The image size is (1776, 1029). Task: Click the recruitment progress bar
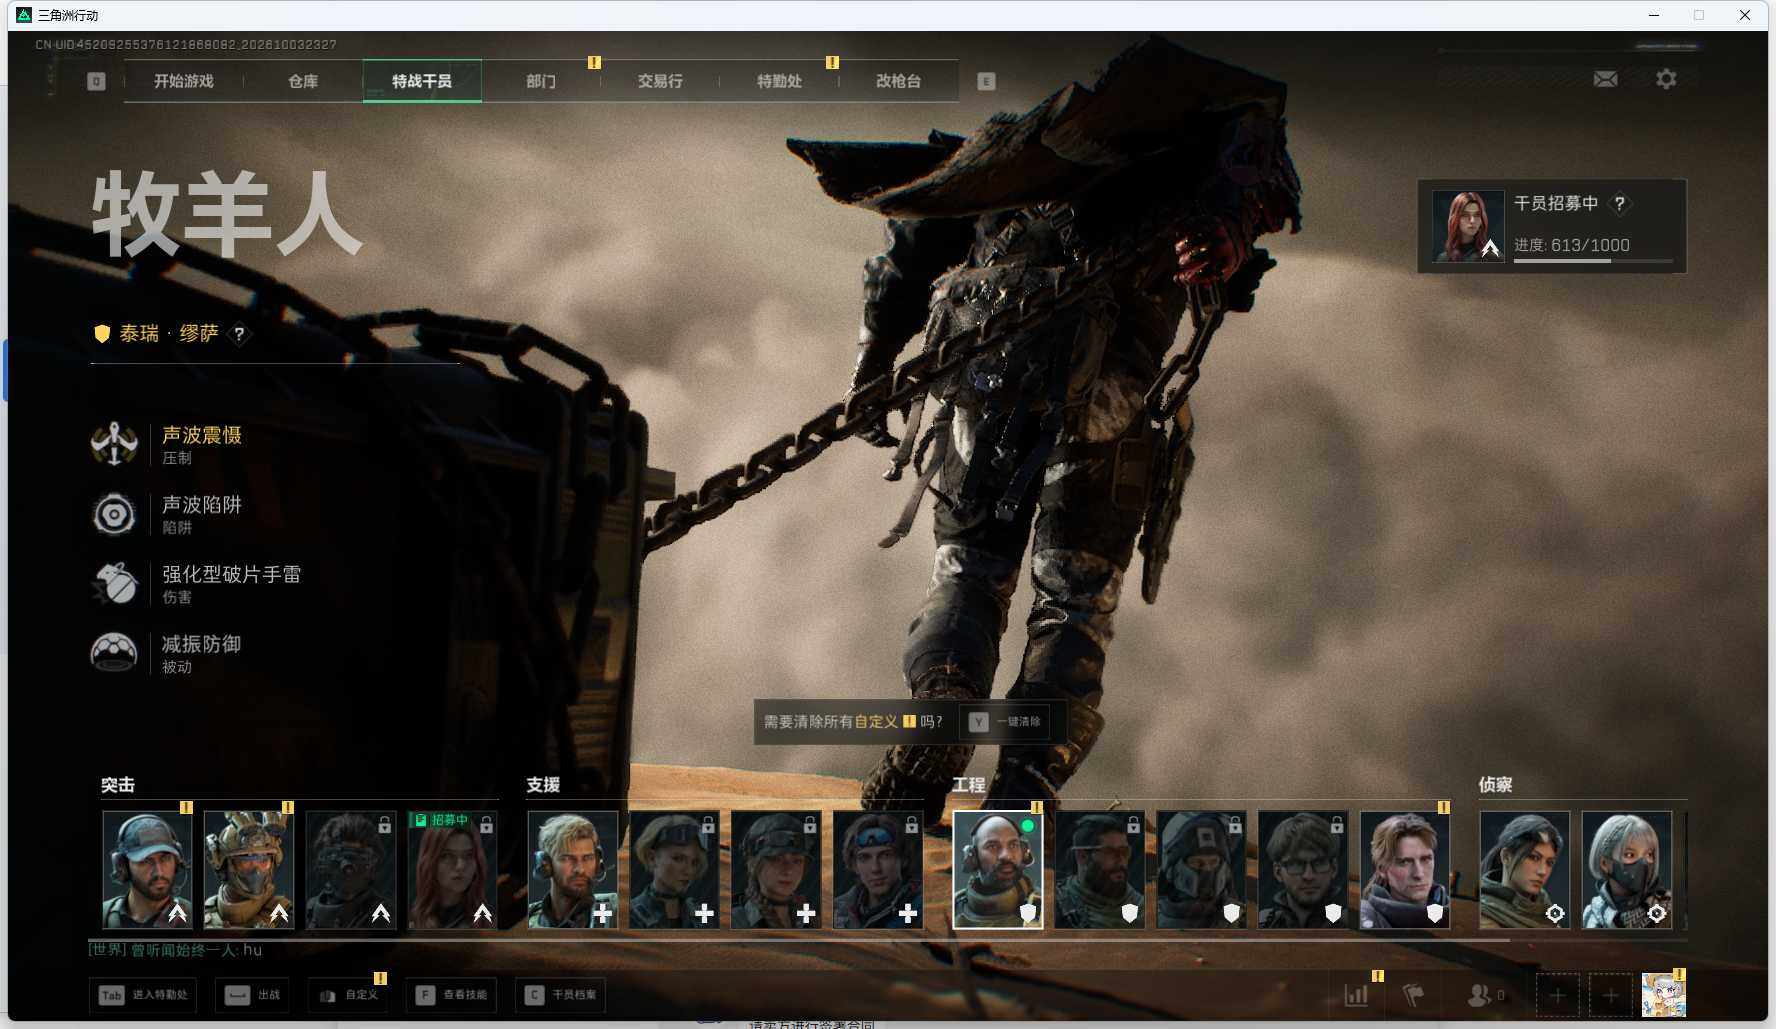coord(1593,261)
